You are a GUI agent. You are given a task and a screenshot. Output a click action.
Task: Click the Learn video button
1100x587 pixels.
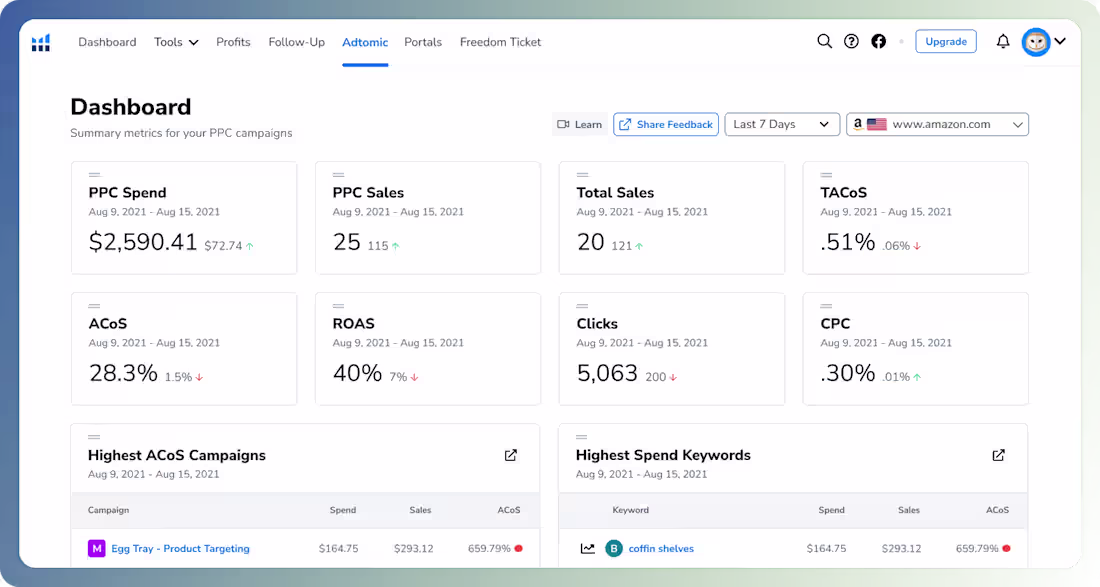click(580, 124)
